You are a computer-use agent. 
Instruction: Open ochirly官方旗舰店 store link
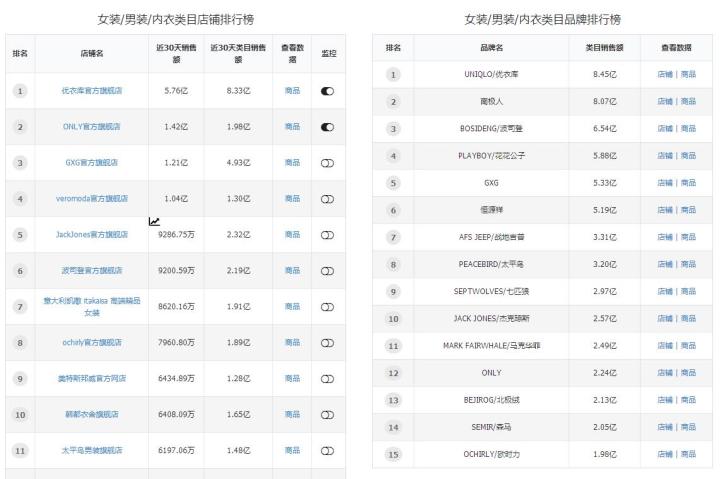[92, 342]
